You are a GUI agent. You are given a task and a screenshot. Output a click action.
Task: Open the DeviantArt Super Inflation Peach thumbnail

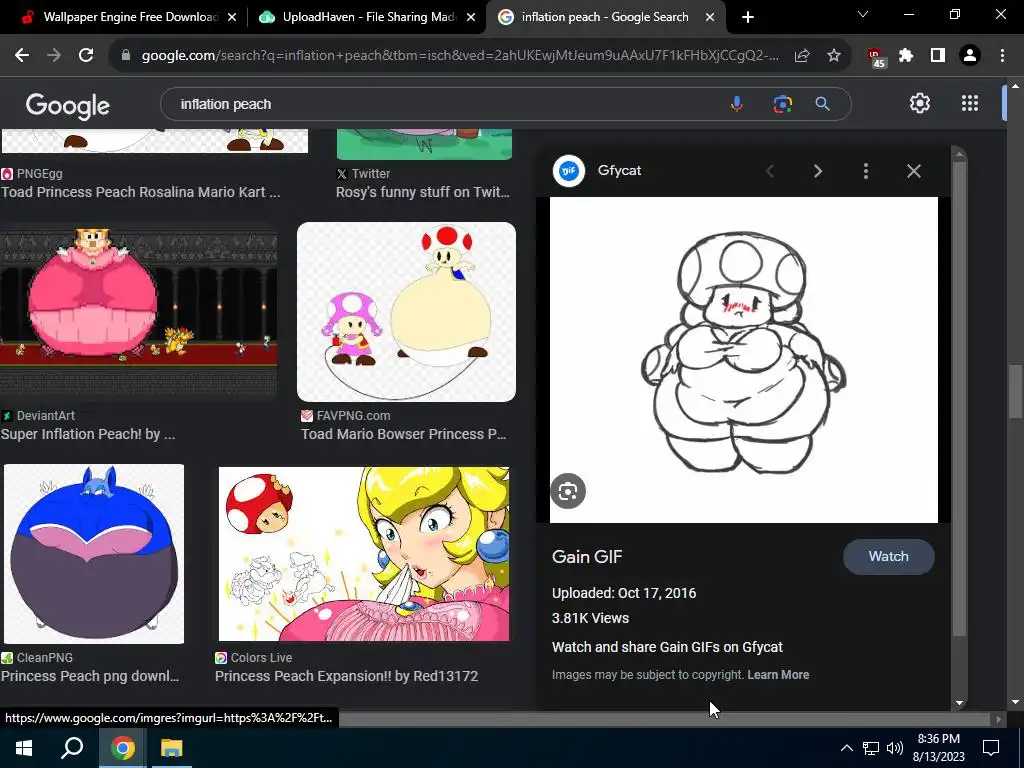[x=138, y=312]
